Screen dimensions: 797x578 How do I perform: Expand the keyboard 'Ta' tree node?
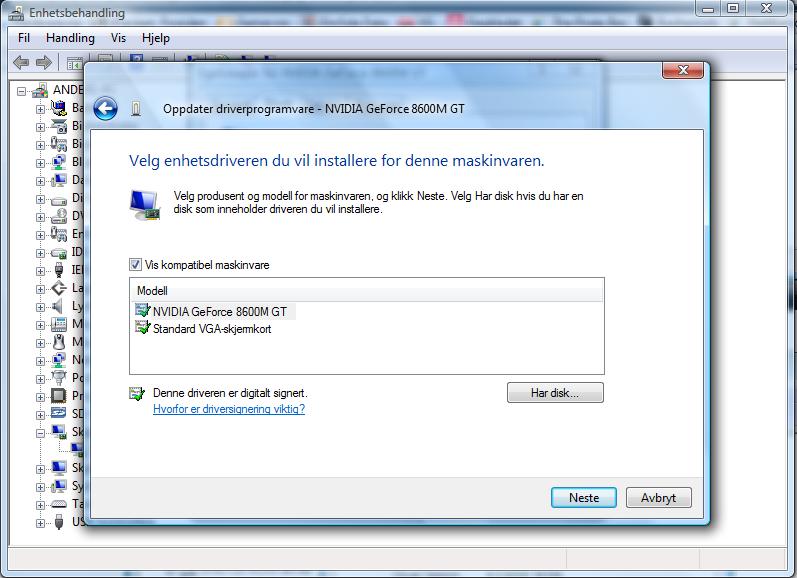point(40,505)
